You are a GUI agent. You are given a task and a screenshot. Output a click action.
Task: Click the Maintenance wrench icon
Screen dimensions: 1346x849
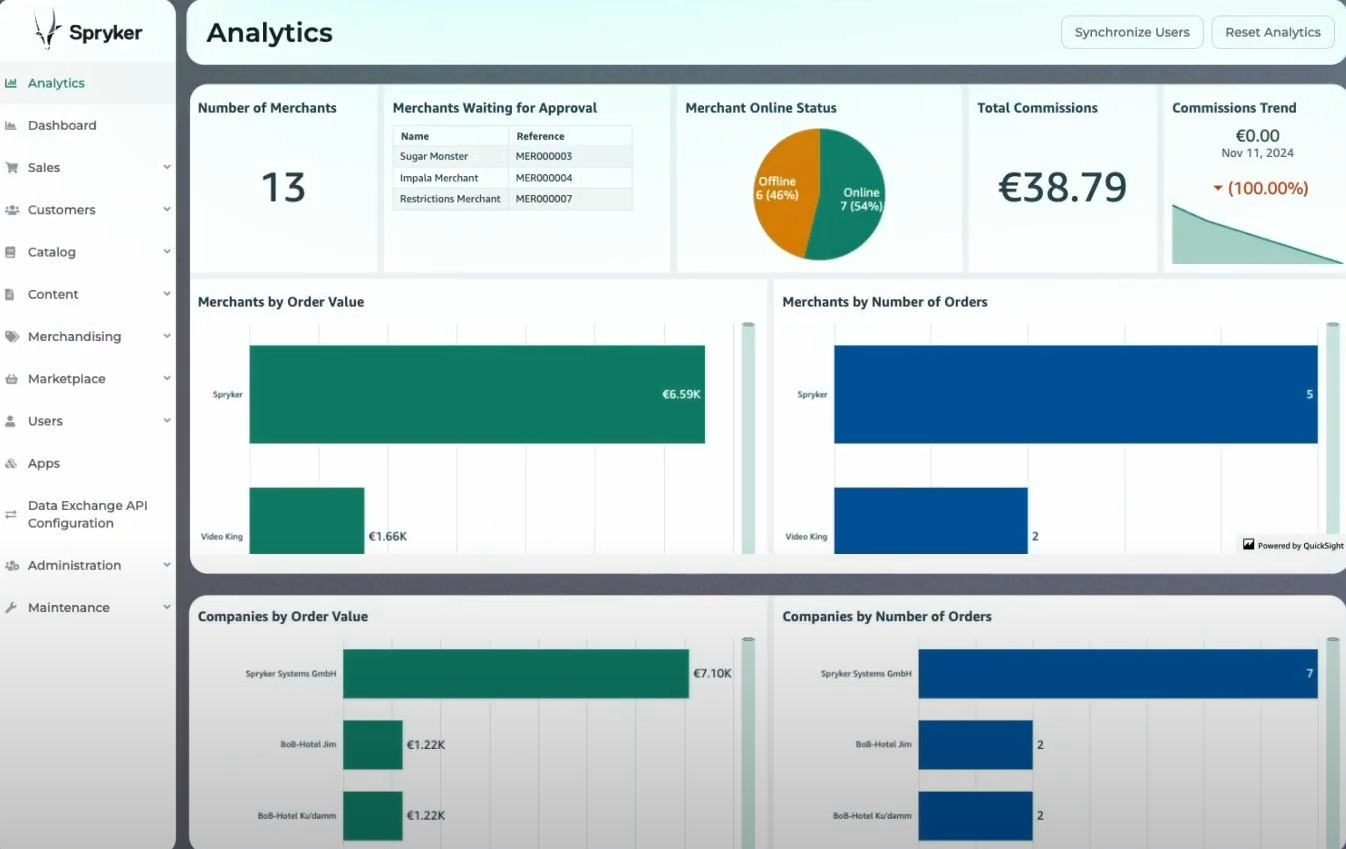click(x=11, y=608)
